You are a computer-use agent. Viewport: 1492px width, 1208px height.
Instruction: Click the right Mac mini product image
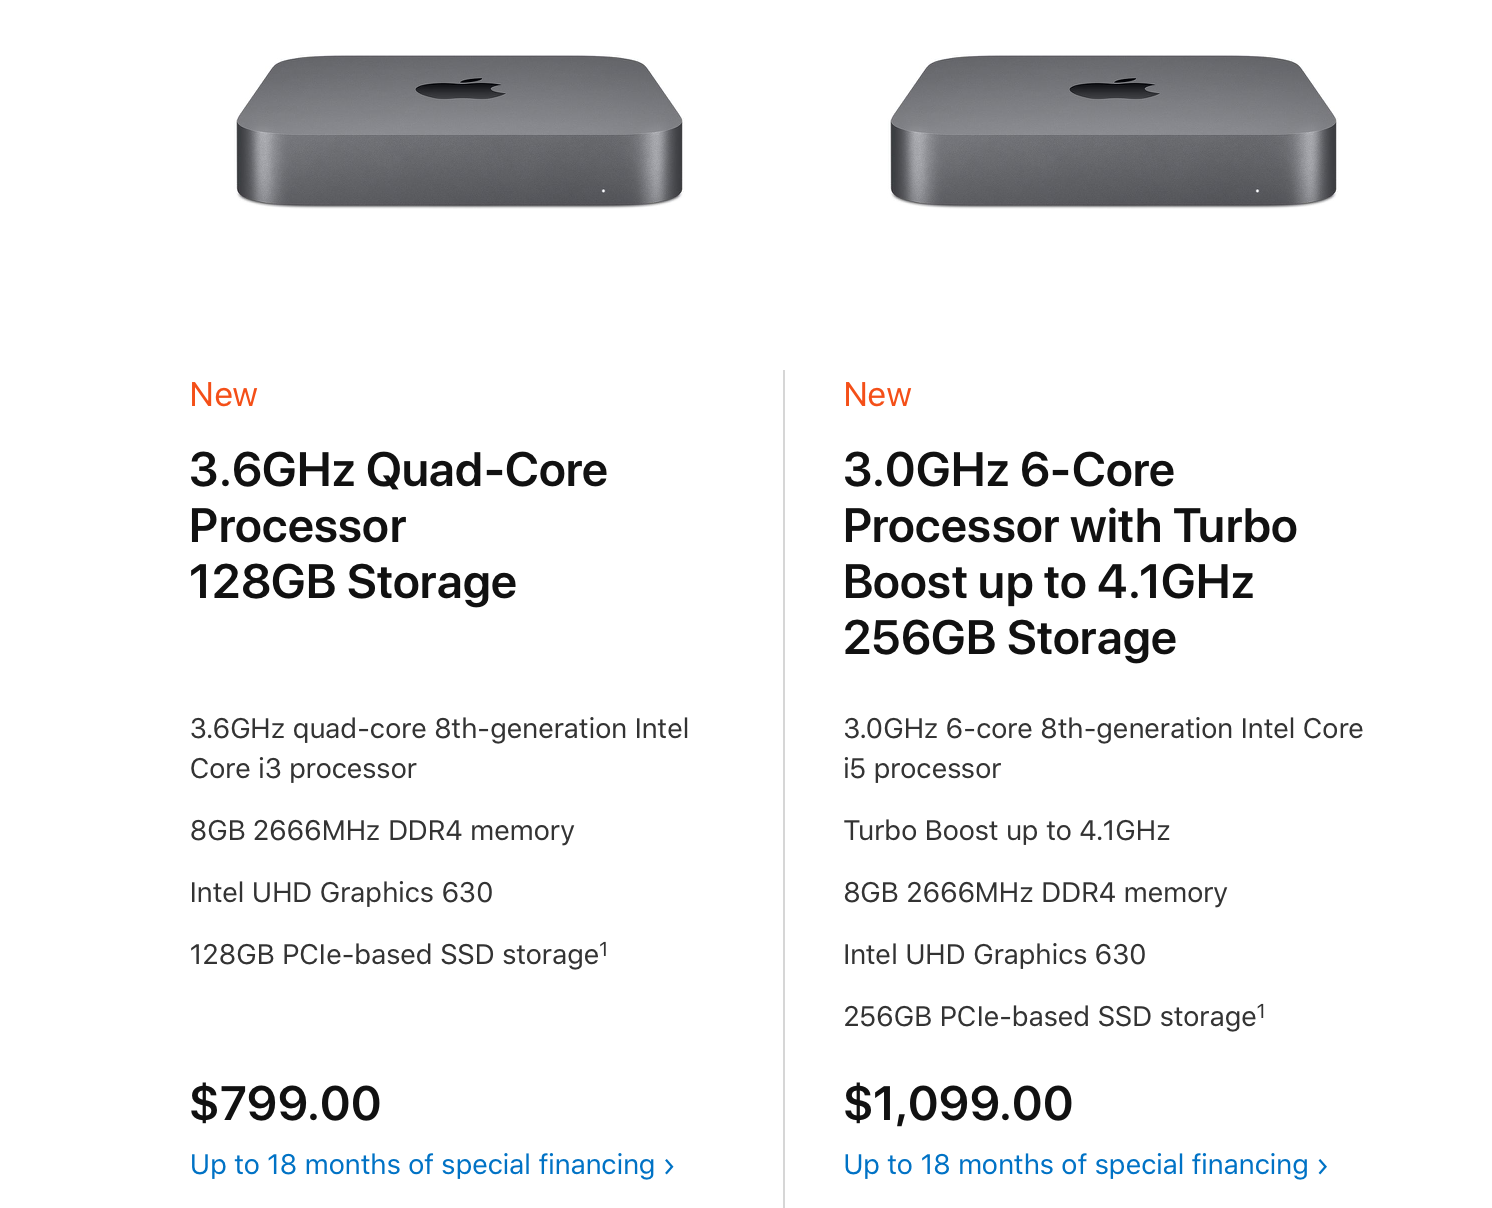(x=1113, y=131)
